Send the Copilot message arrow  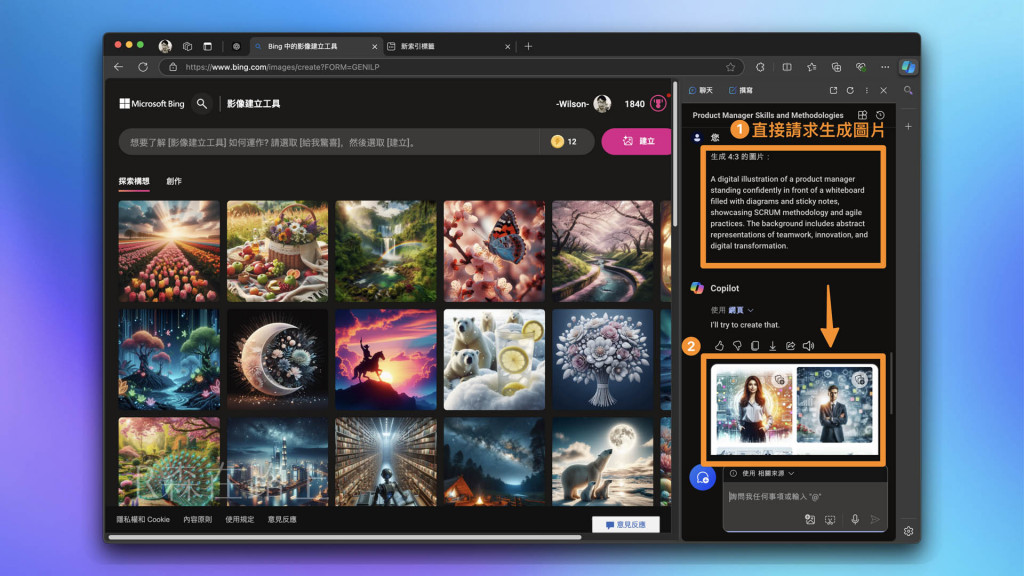pos(875,520)
